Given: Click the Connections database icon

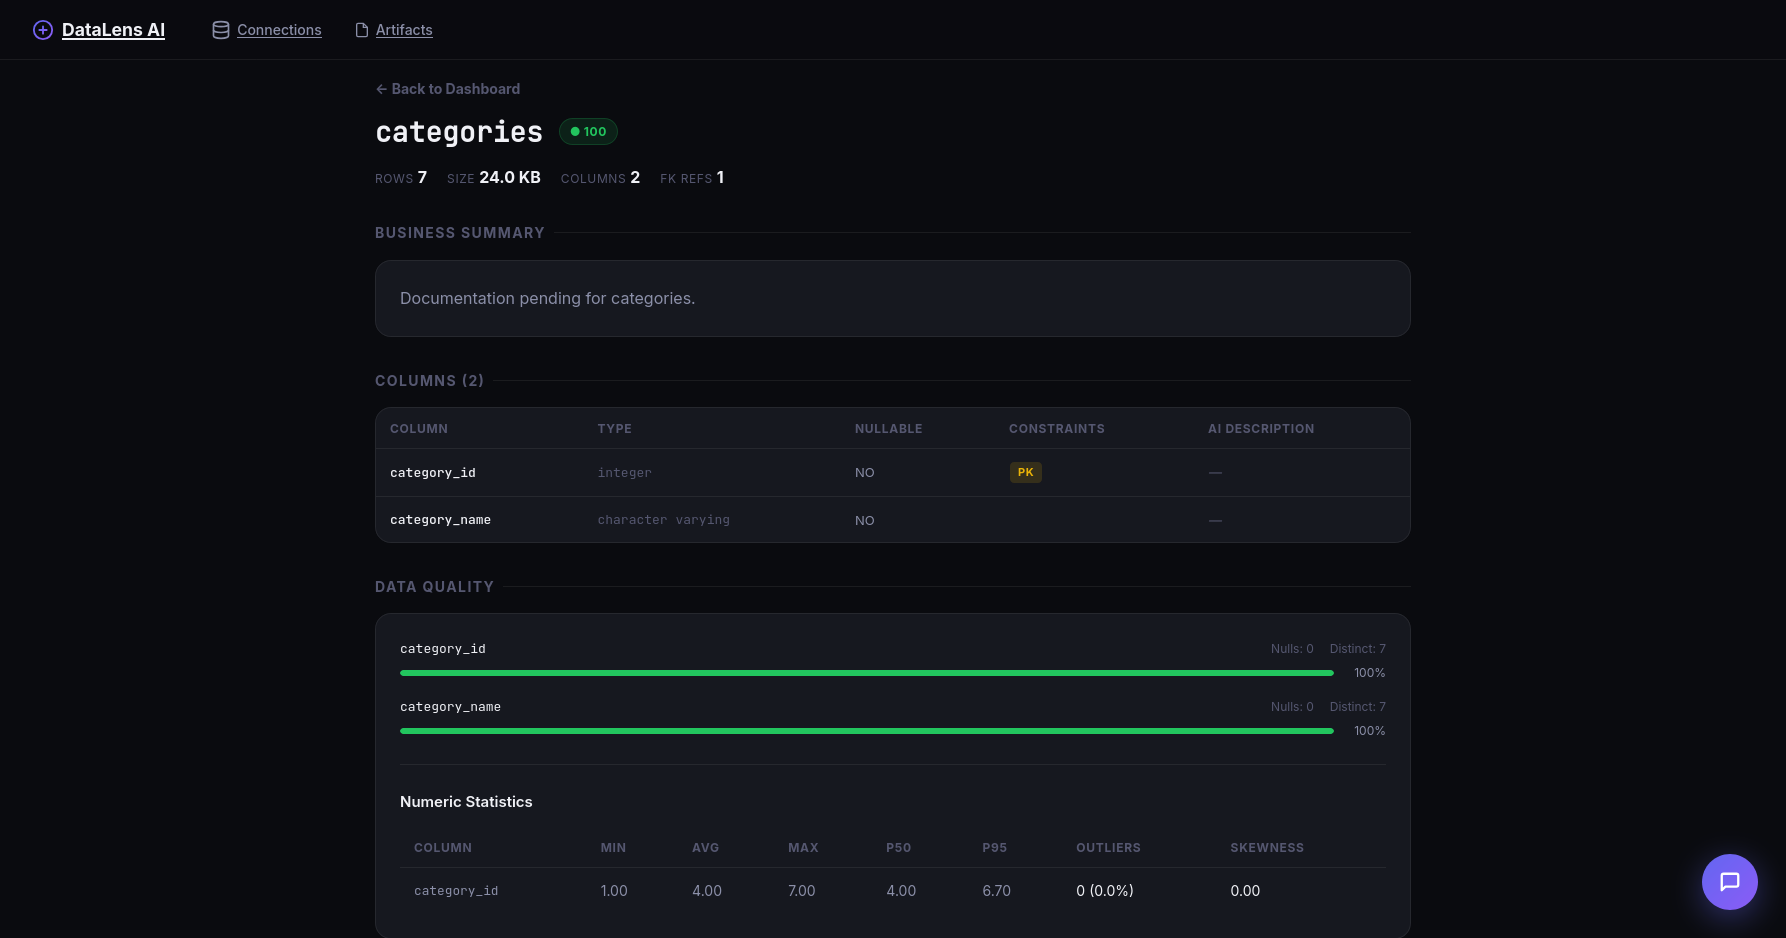Looking at the screenshot, I should (221, 30).
